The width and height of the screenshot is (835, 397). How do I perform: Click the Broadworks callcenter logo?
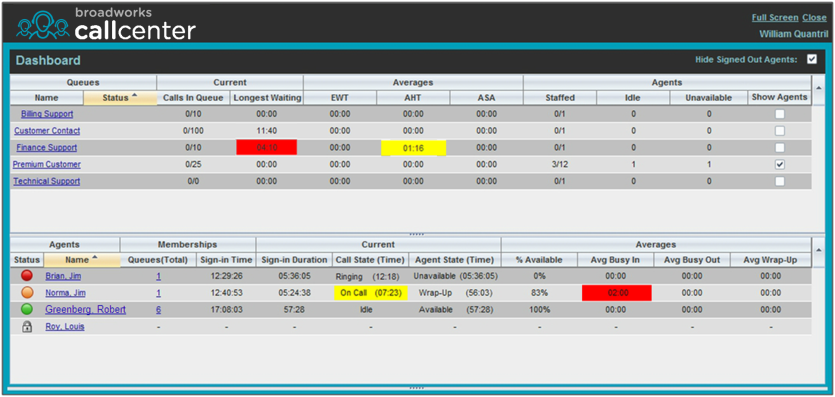[106, 24]
